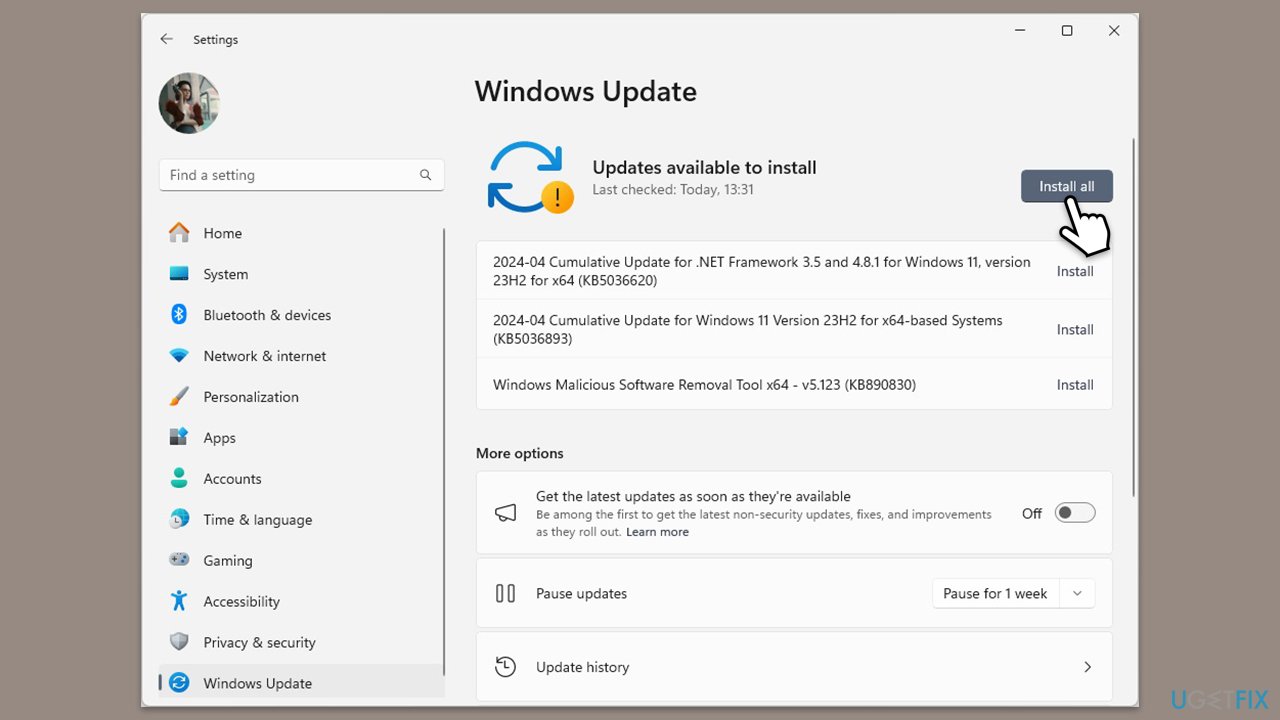Click the Personalization paintbrush icon
Viewport: 1280px width, 720px height.
[x=179, y=397]
